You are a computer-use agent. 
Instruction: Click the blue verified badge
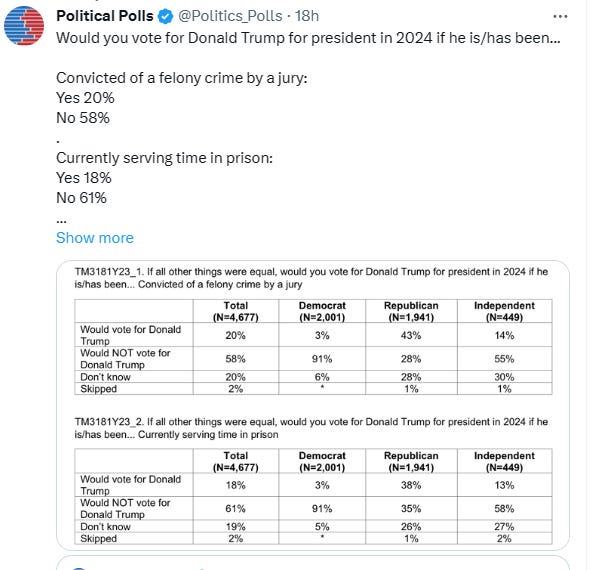tap(165, 17)
